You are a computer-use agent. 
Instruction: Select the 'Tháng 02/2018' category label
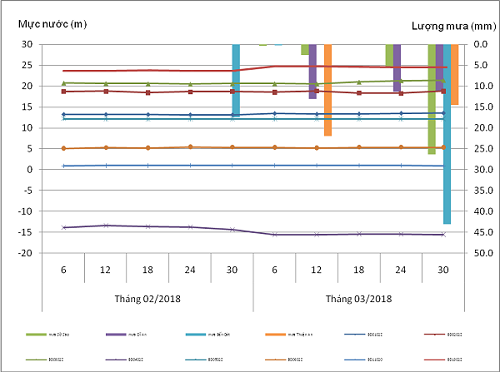click(x=147, y=298)
